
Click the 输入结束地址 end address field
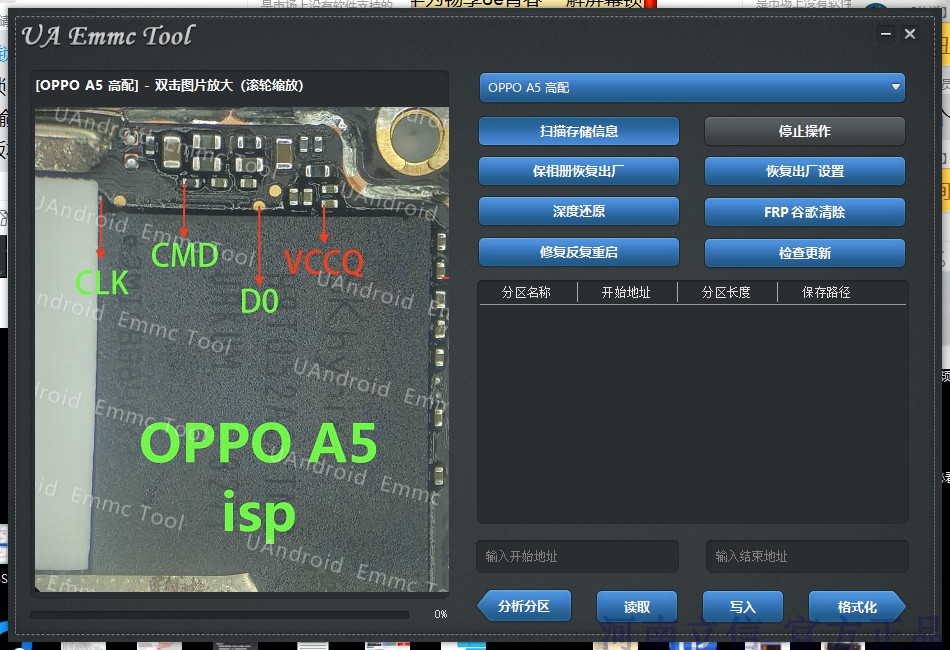coord(807,556)
